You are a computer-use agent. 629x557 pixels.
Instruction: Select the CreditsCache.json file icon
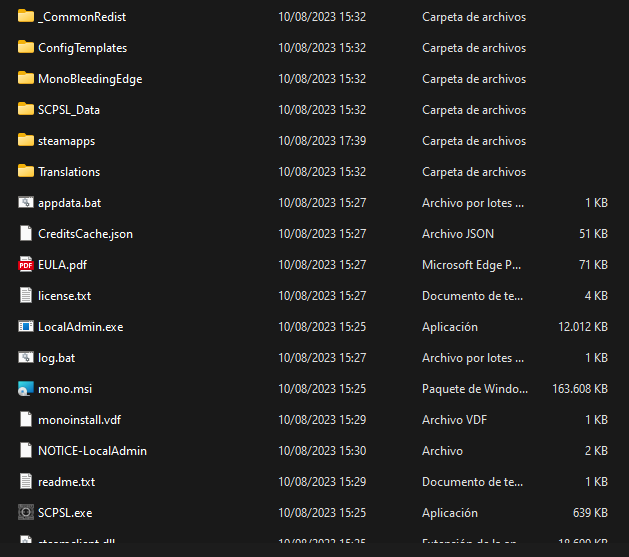tap(26, 234)
